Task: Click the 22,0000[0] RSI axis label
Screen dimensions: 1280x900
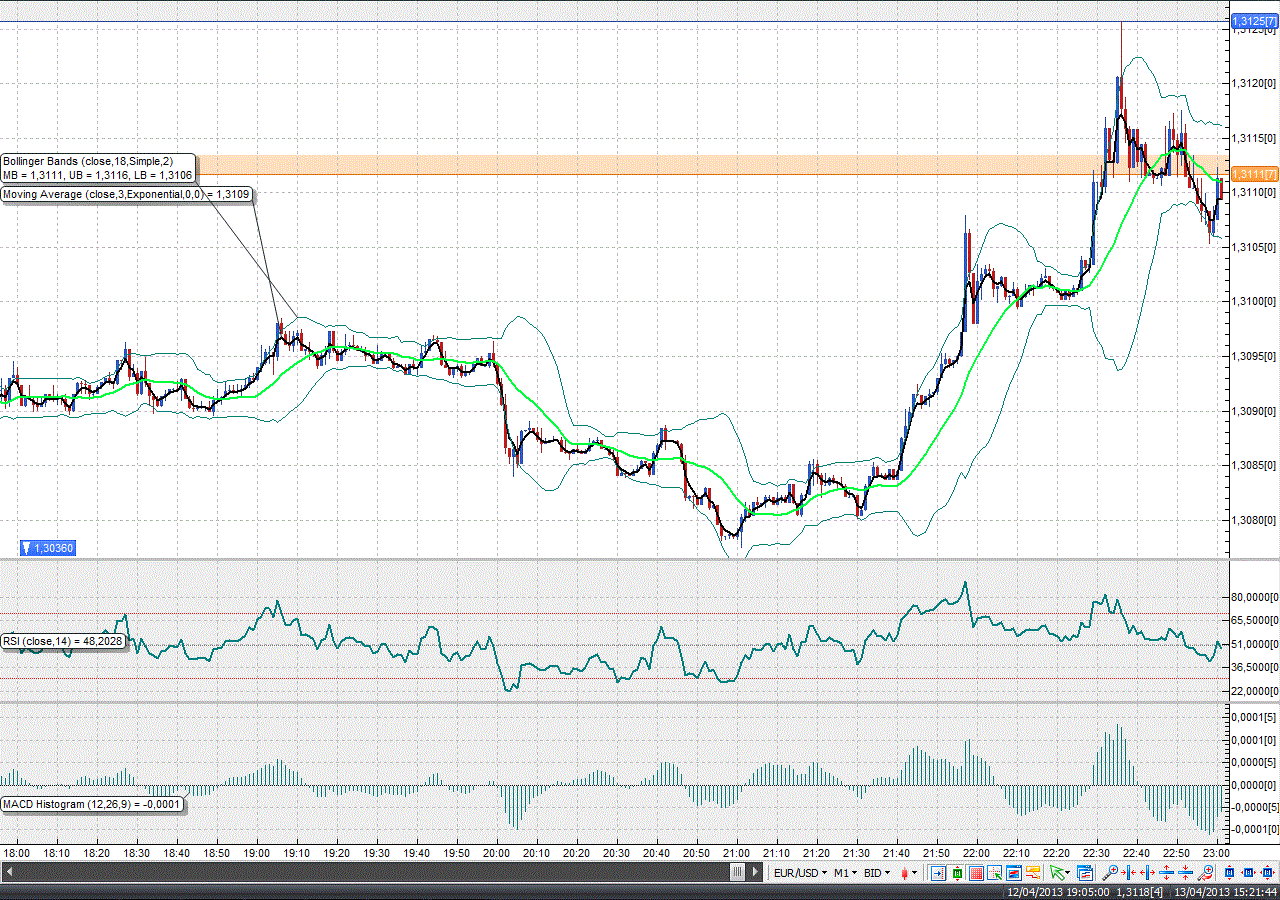Action: click(1254, 691)
